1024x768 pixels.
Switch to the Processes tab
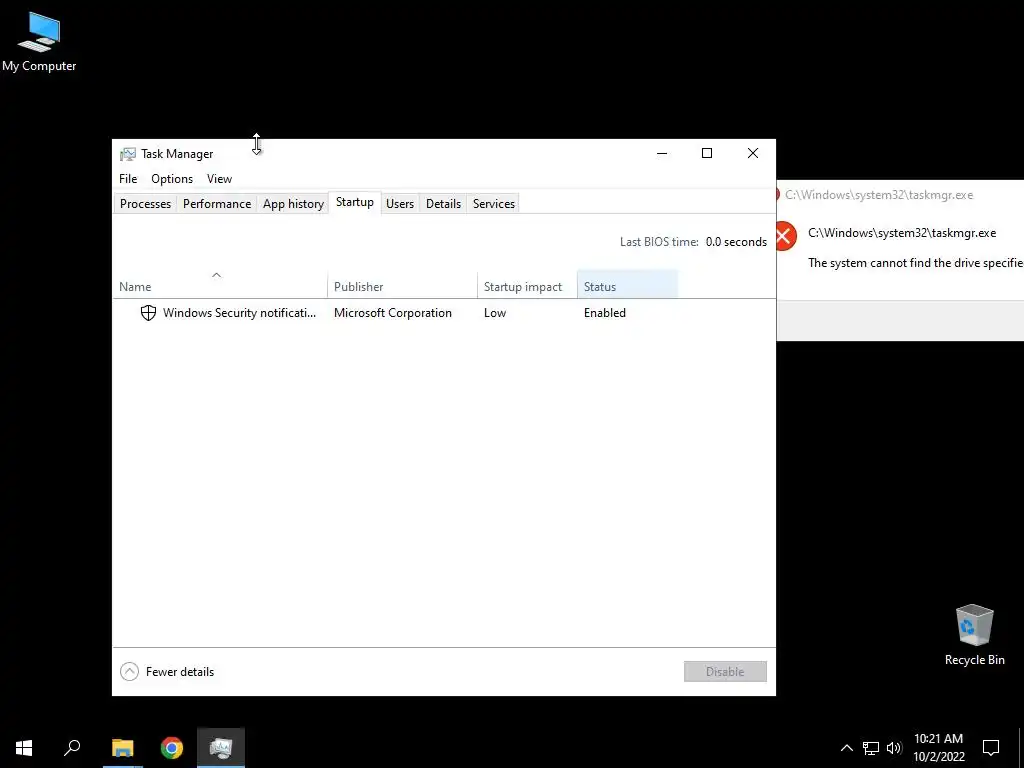(145, 204)
